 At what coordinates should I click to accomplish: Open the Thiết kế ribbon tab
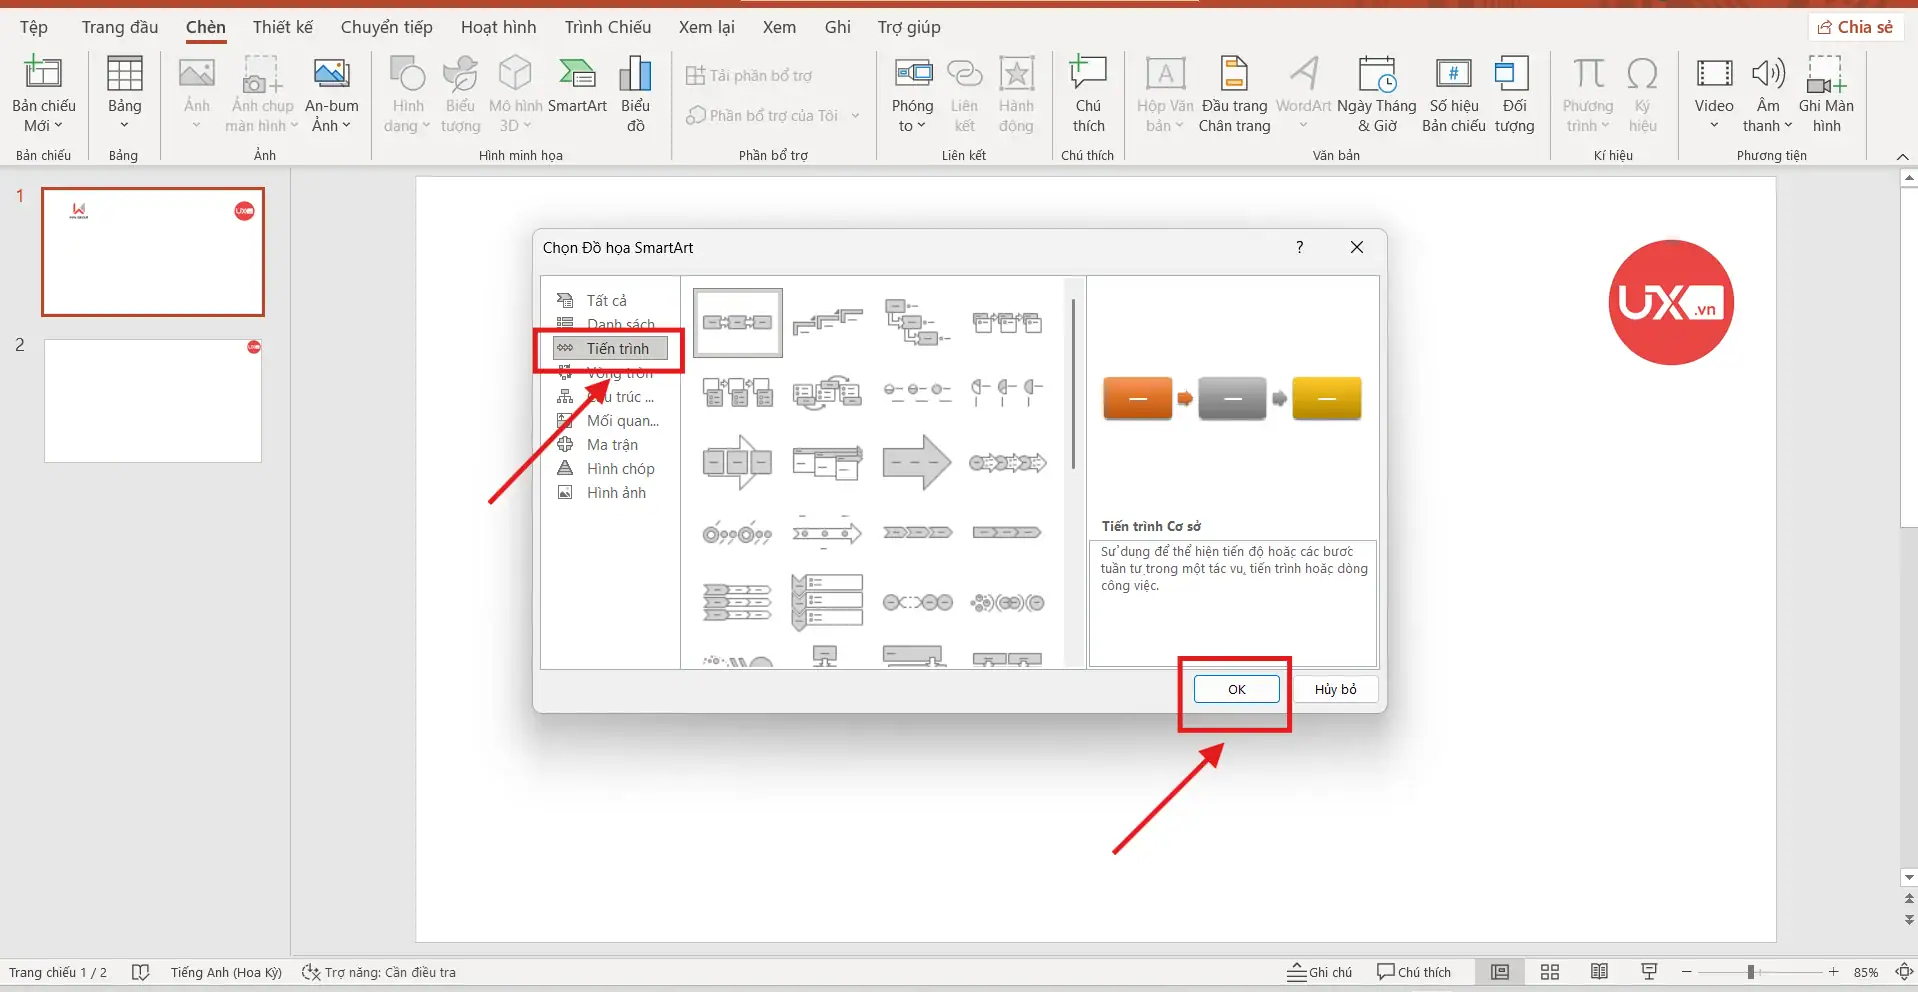(282, 27)
